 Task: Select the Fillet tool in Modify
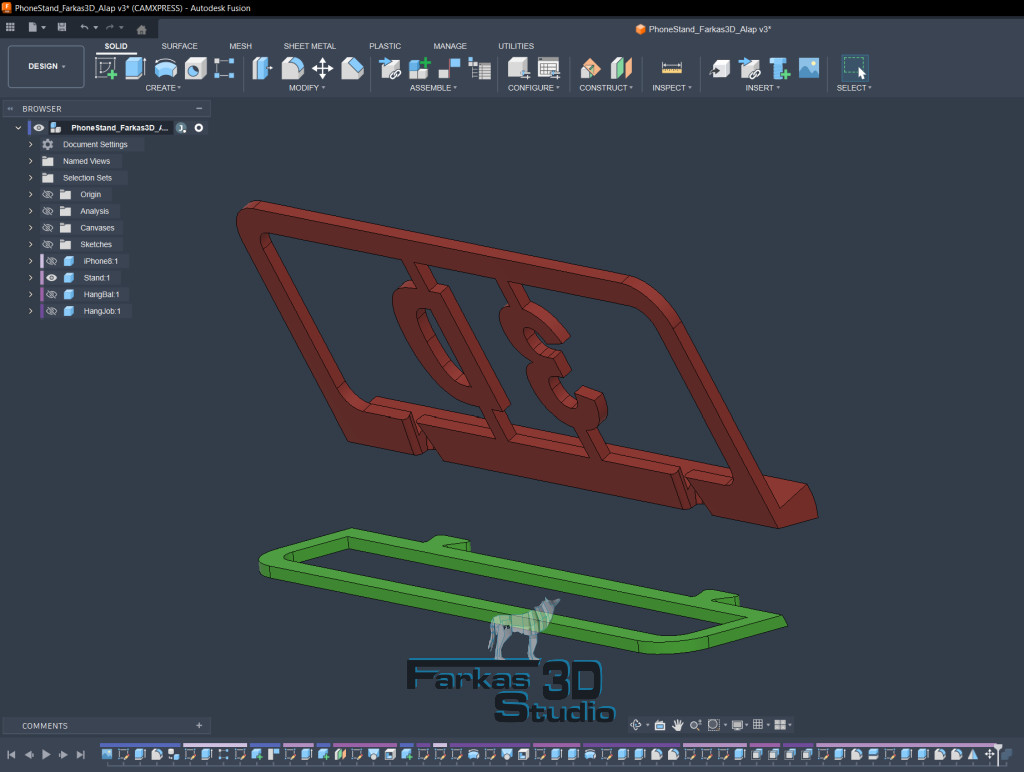click(x=292, y=68)
